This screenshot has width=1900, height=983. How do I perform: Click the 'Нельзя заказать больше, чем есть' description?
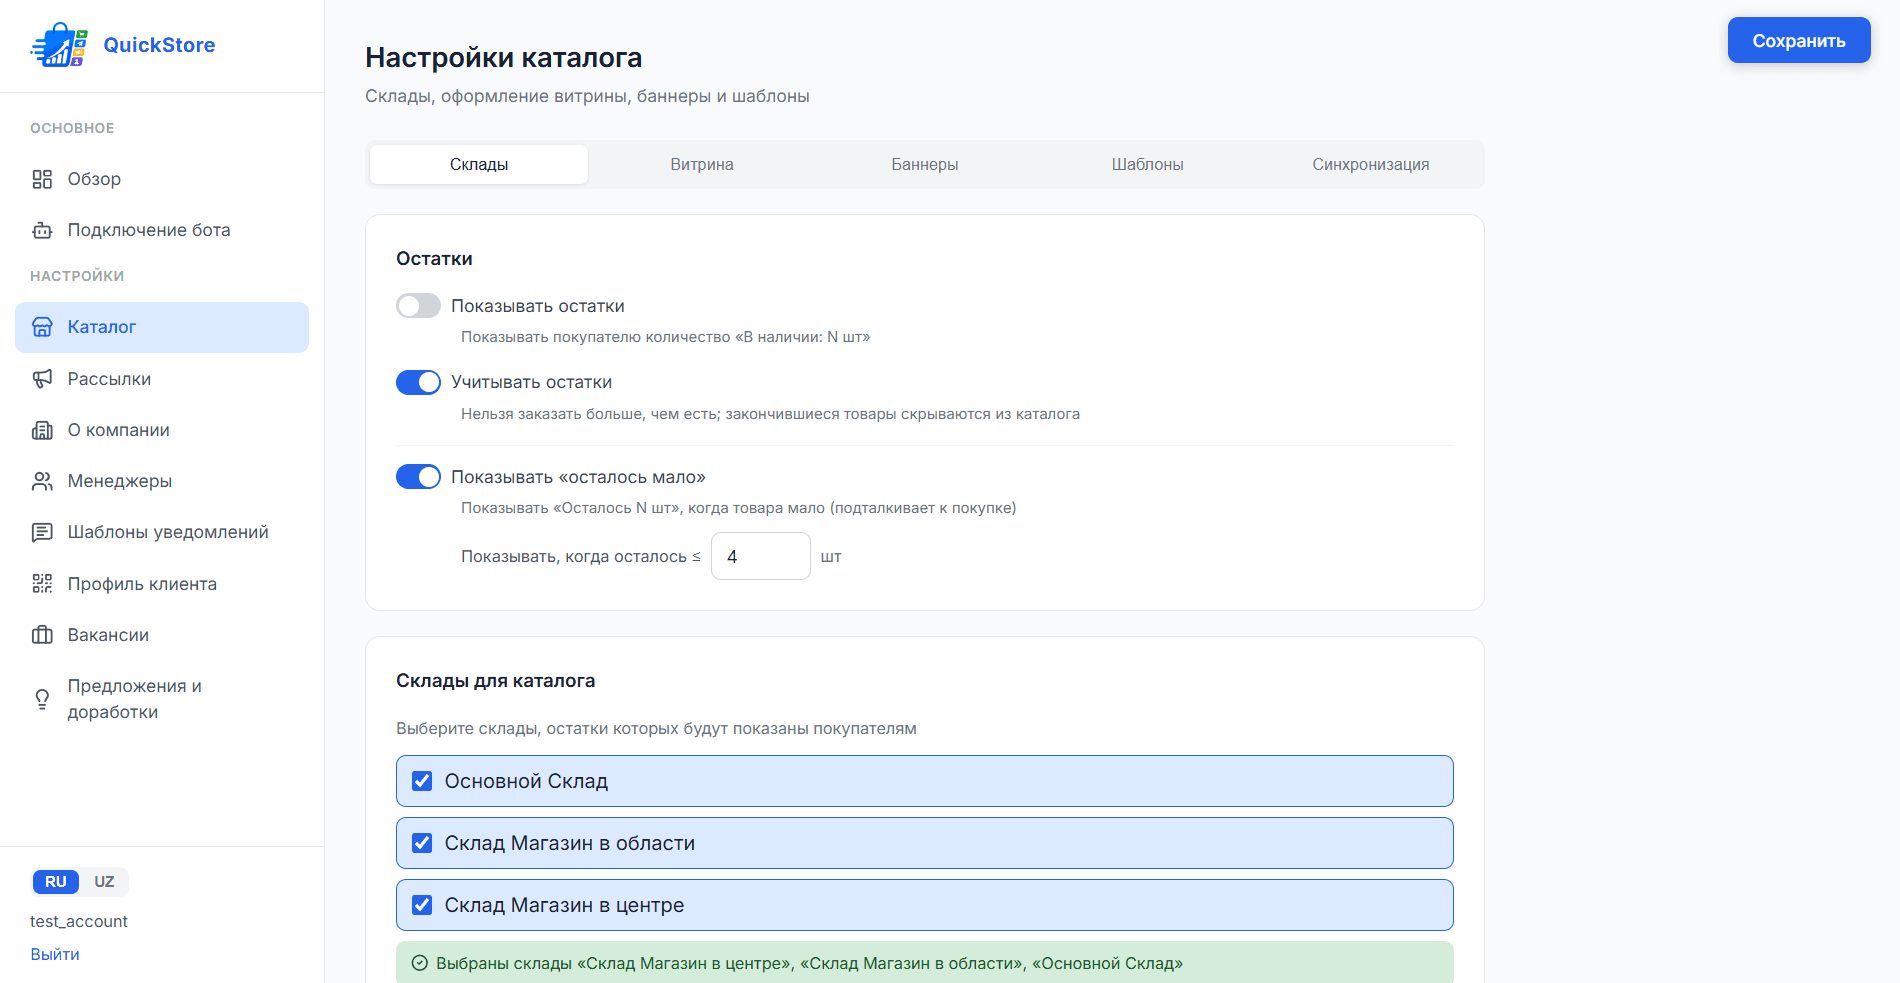click(770, 414)
